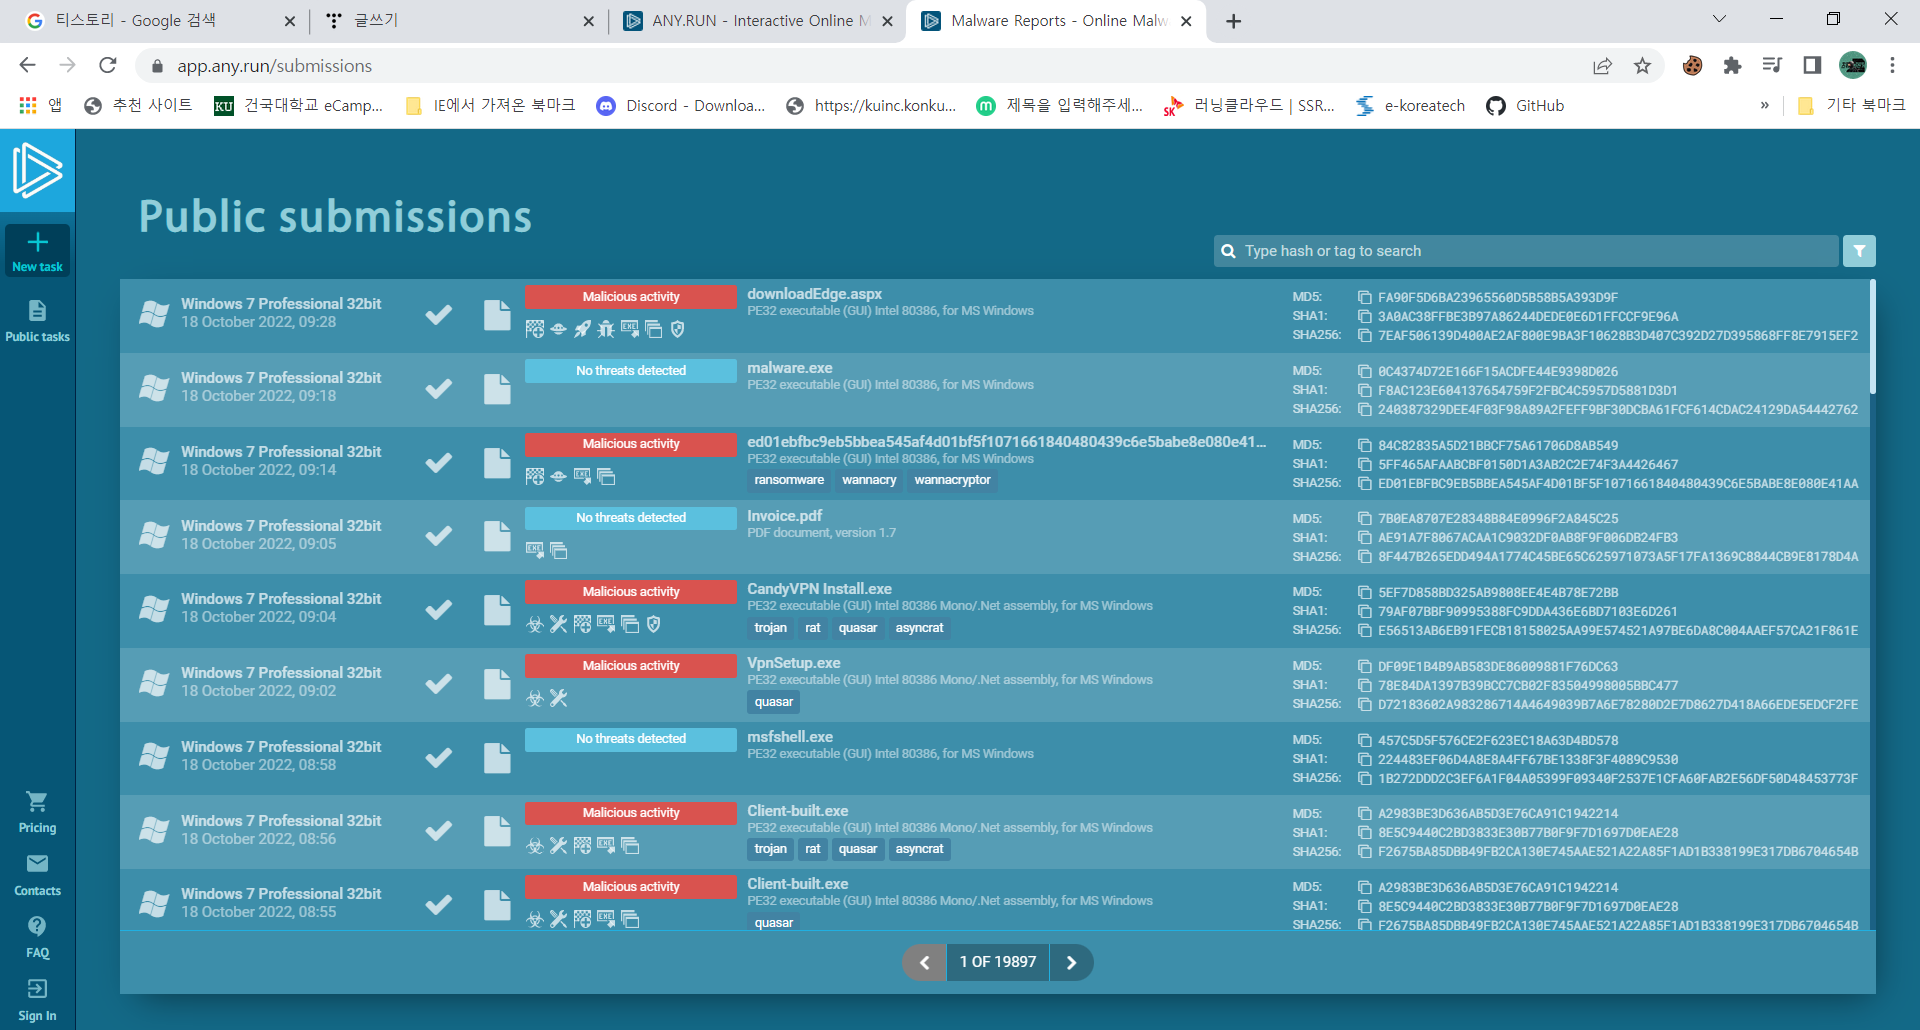The height and width of the screenshot is (1030, 1920).
Task: Copy MD5 hash of CandyVPN Install.exe
Action: click(x=1364, y=592)
